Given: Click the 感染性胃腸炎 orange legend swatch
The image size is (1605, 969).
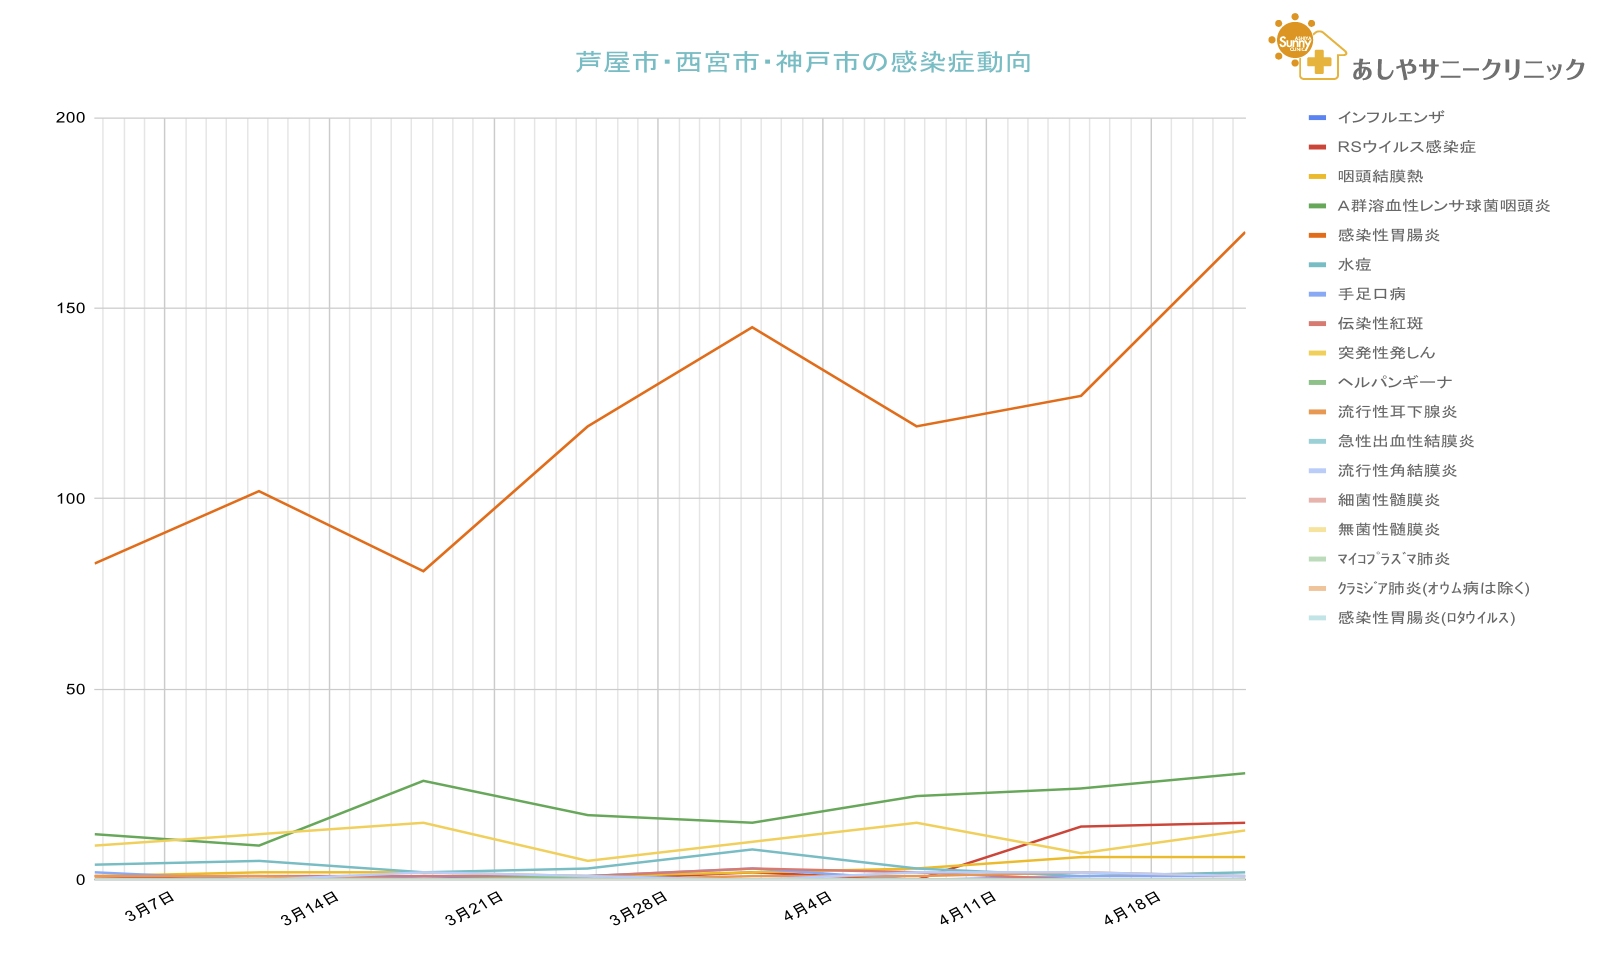Looking at the screenshot, I should [1317, 236].
